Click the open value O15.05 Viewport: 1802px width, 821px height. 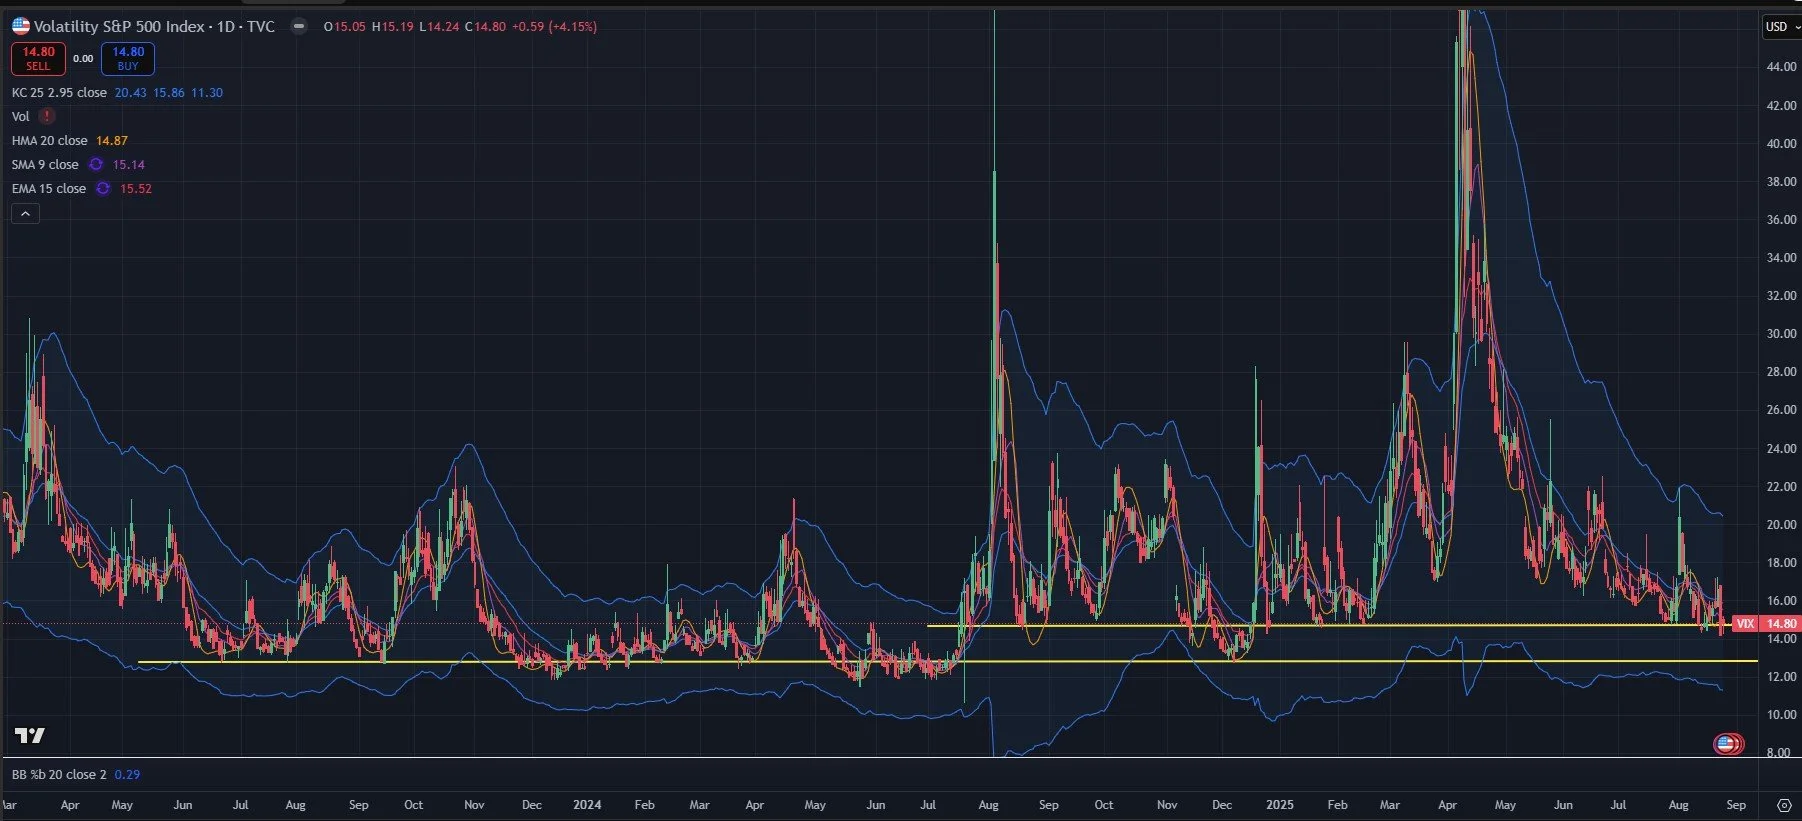345,27
